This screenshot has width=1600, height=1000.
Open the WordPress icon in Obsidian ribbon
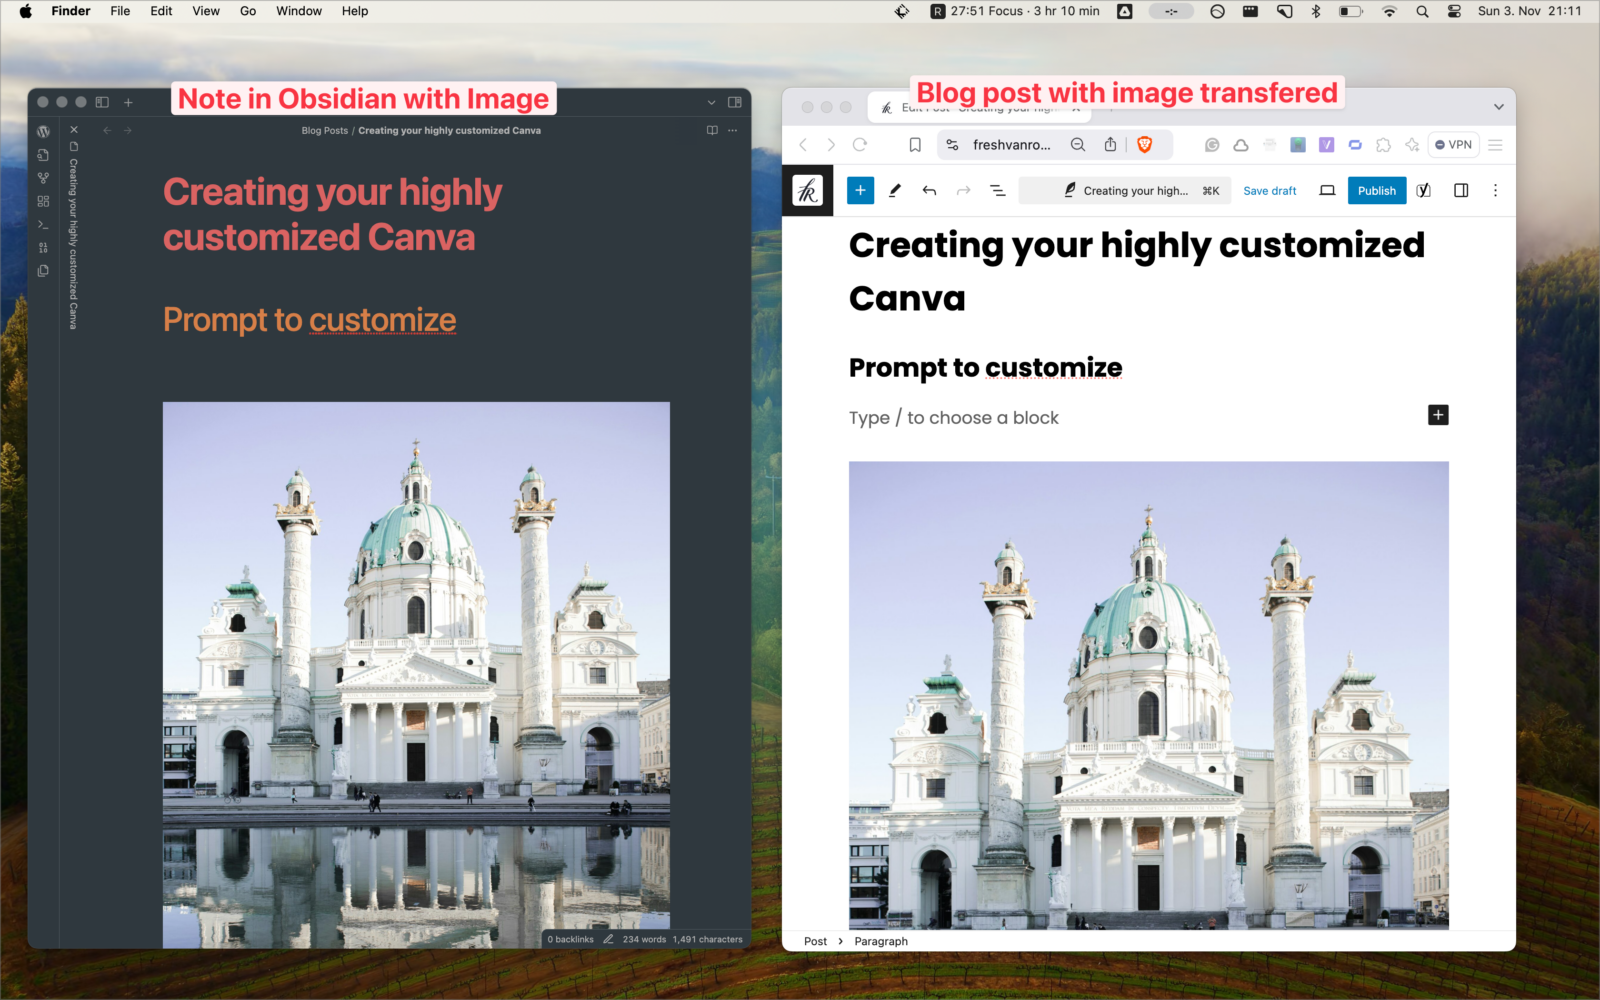43,131
